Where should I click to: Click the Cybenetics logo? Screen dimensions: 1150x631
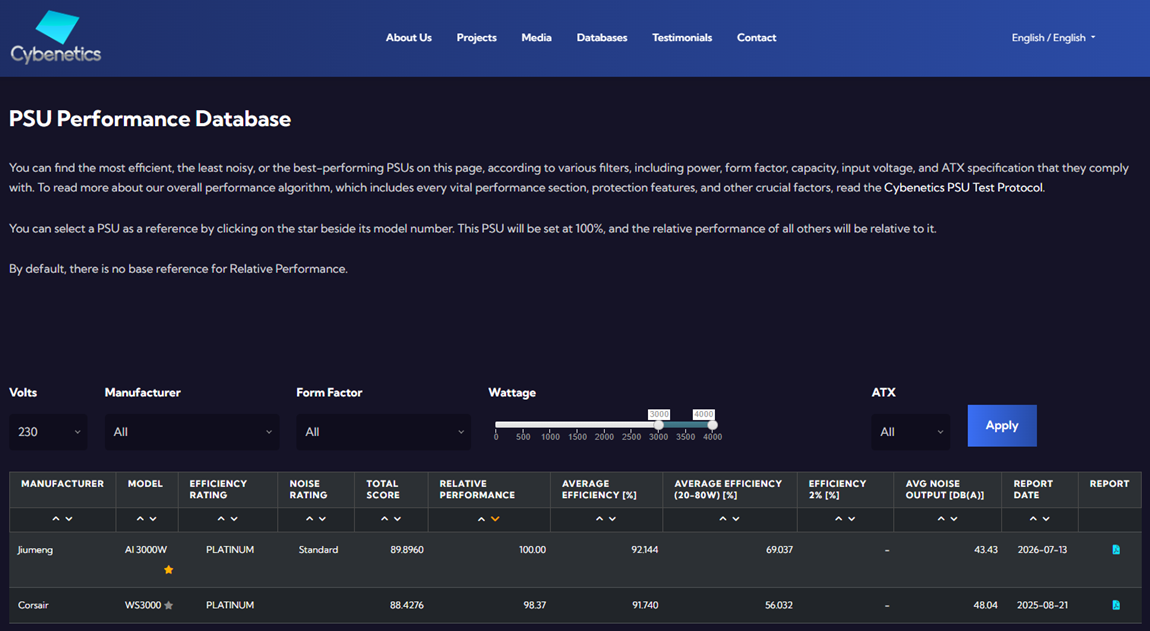[56, 37]
